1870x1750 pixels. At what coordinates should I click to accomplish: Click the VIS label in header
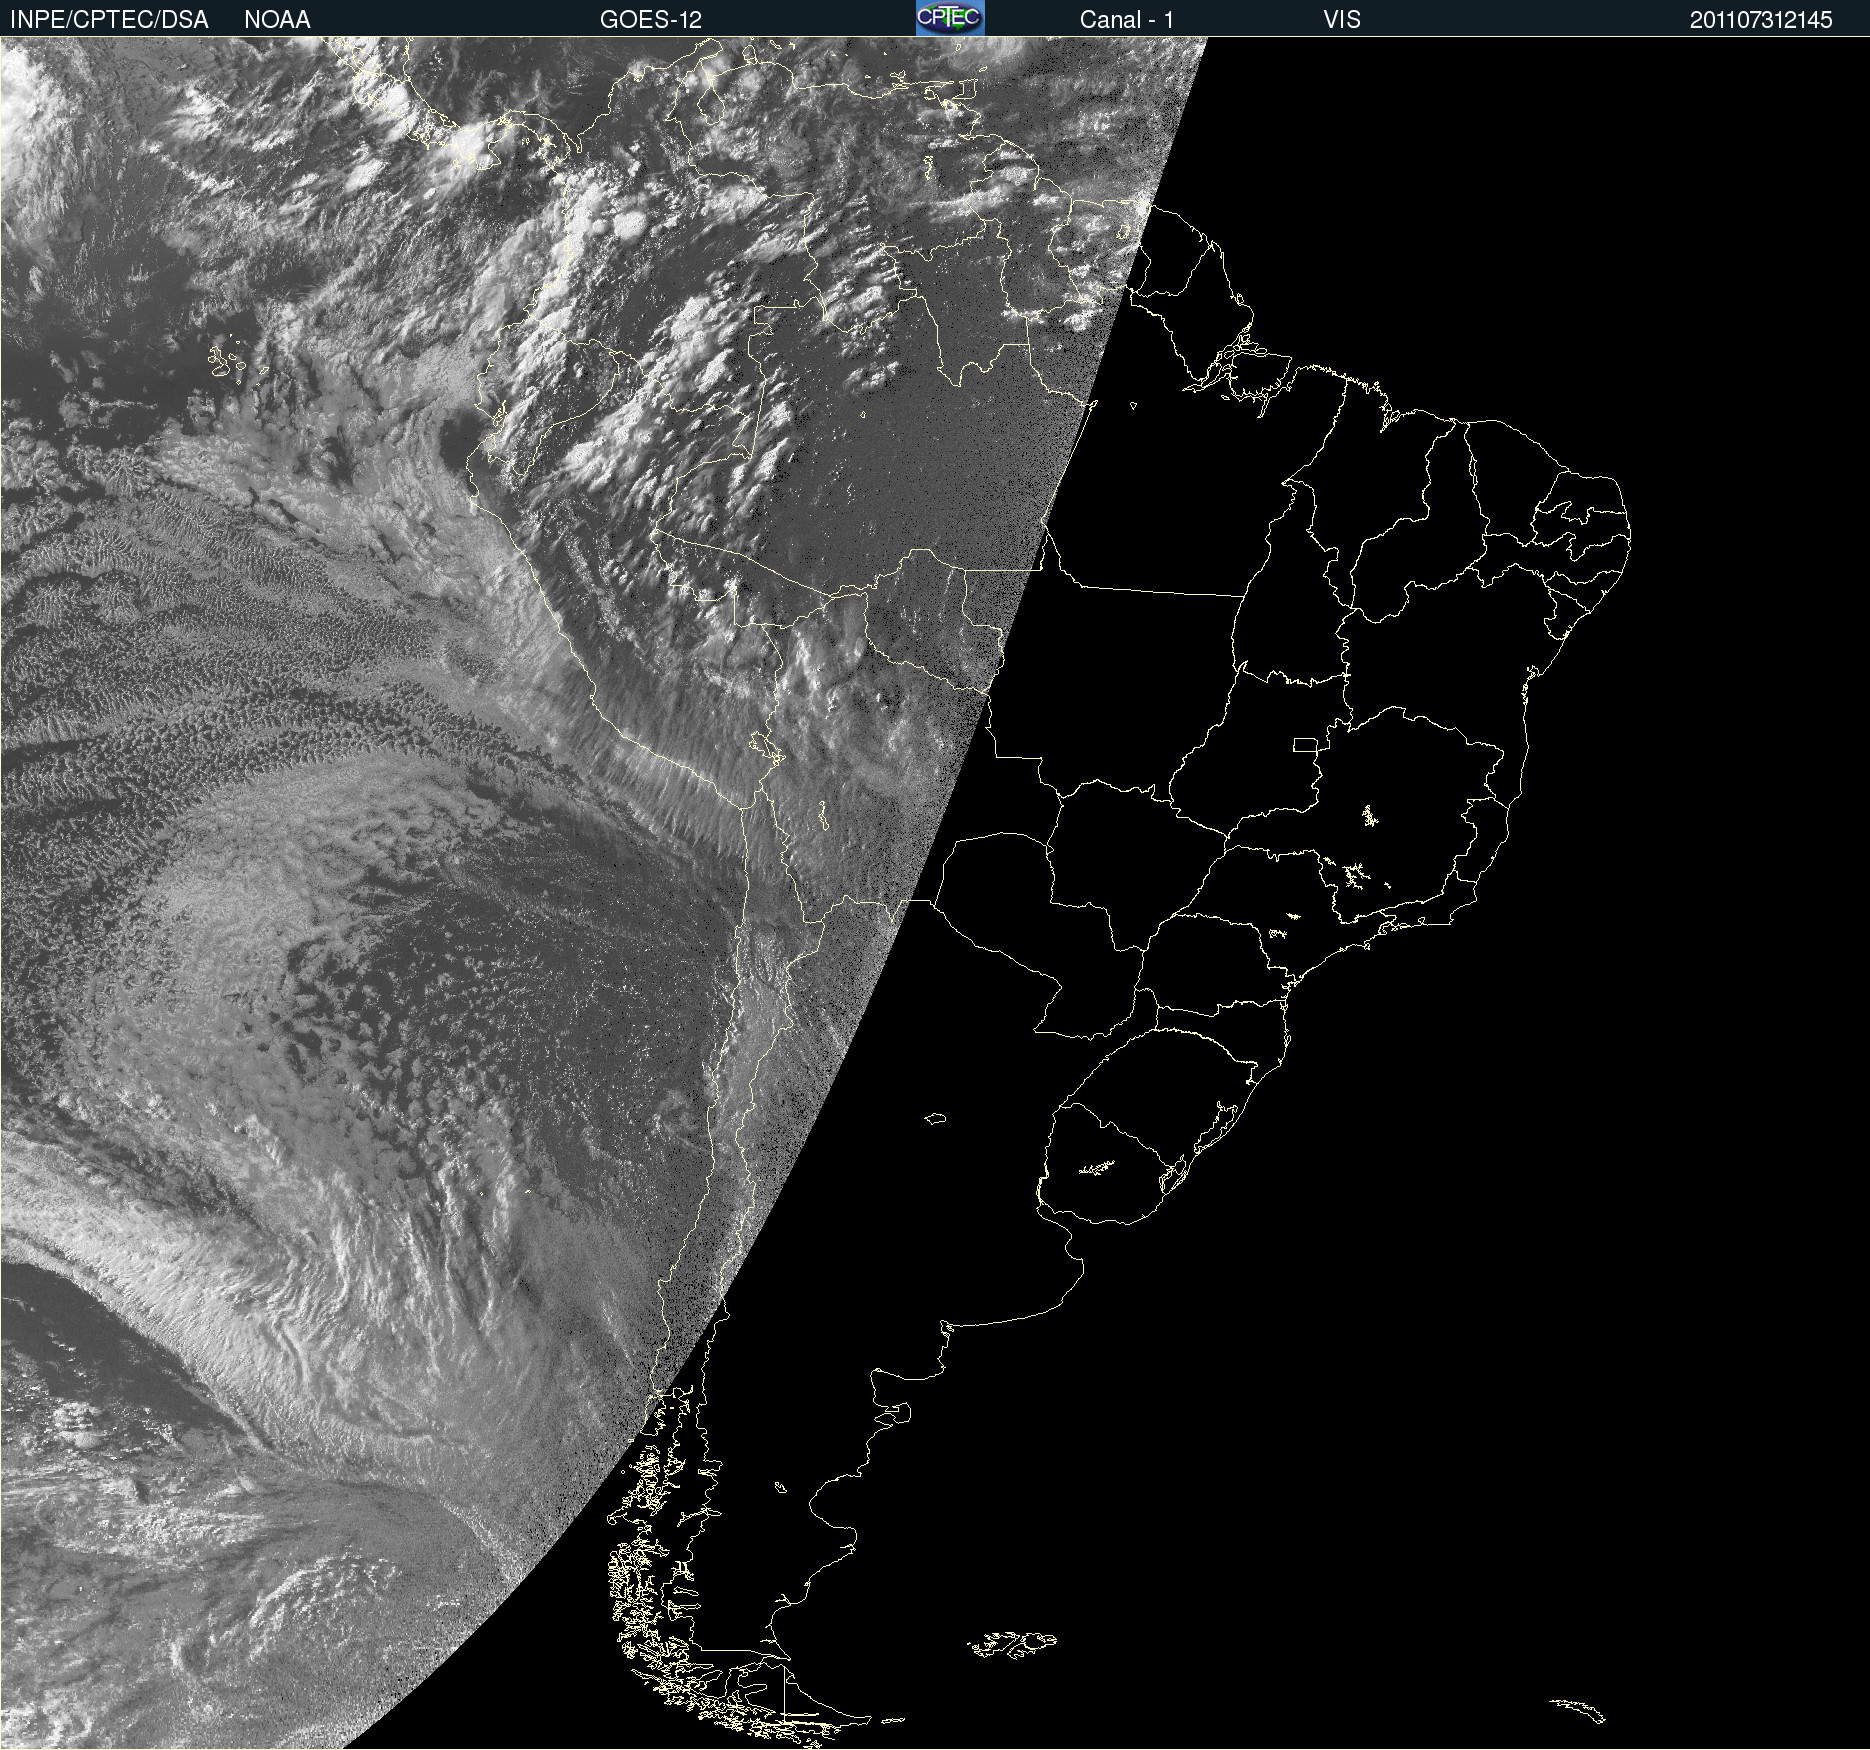(x=1342, y=20)
